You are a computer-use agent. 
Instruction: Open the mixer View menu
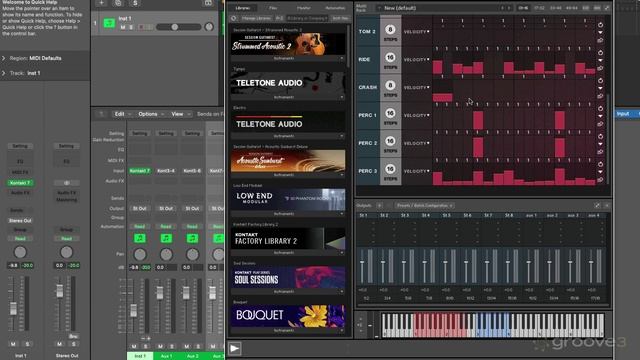[180, 114]
